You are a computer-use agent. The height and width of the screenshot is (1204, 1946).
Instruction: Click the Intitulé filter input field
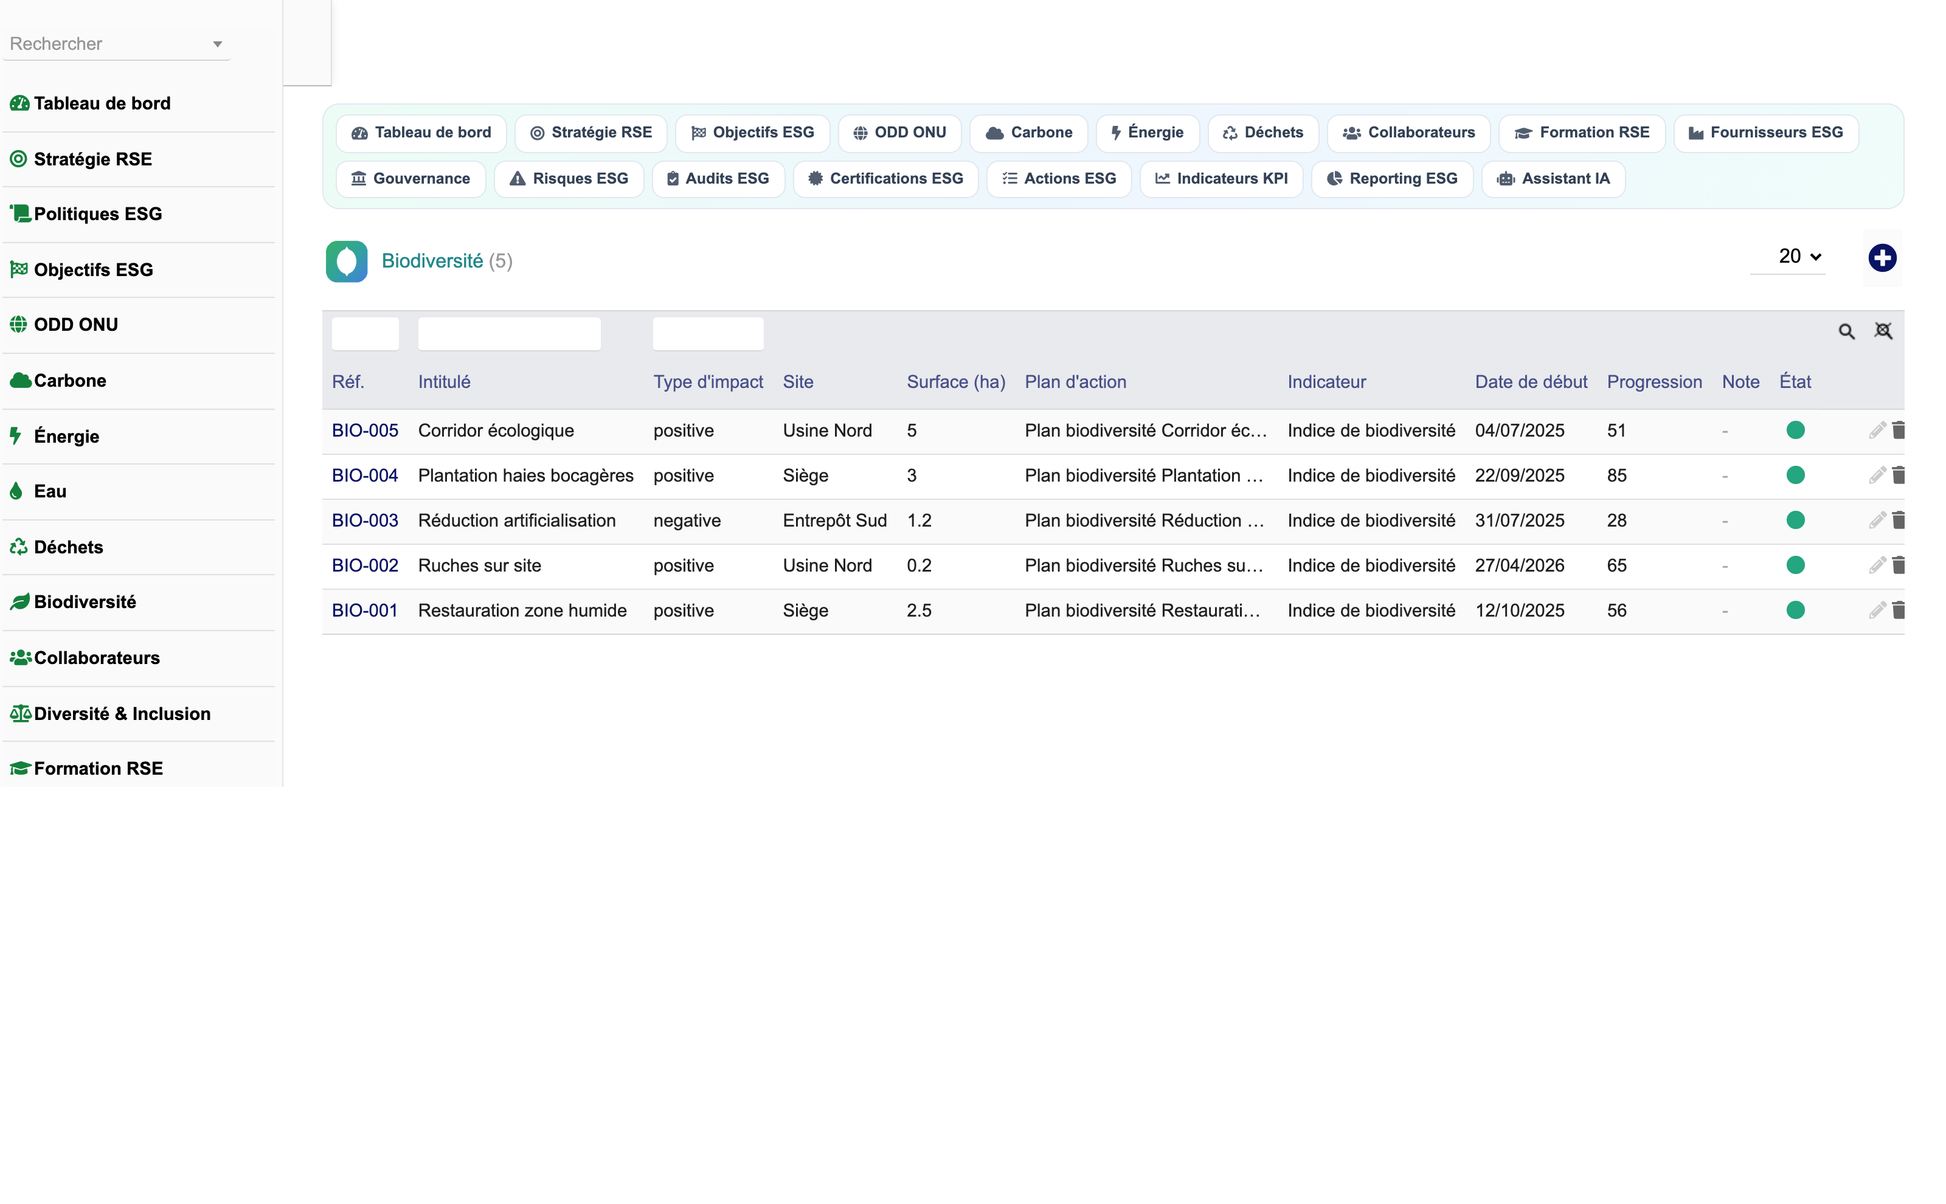point(509,333)
